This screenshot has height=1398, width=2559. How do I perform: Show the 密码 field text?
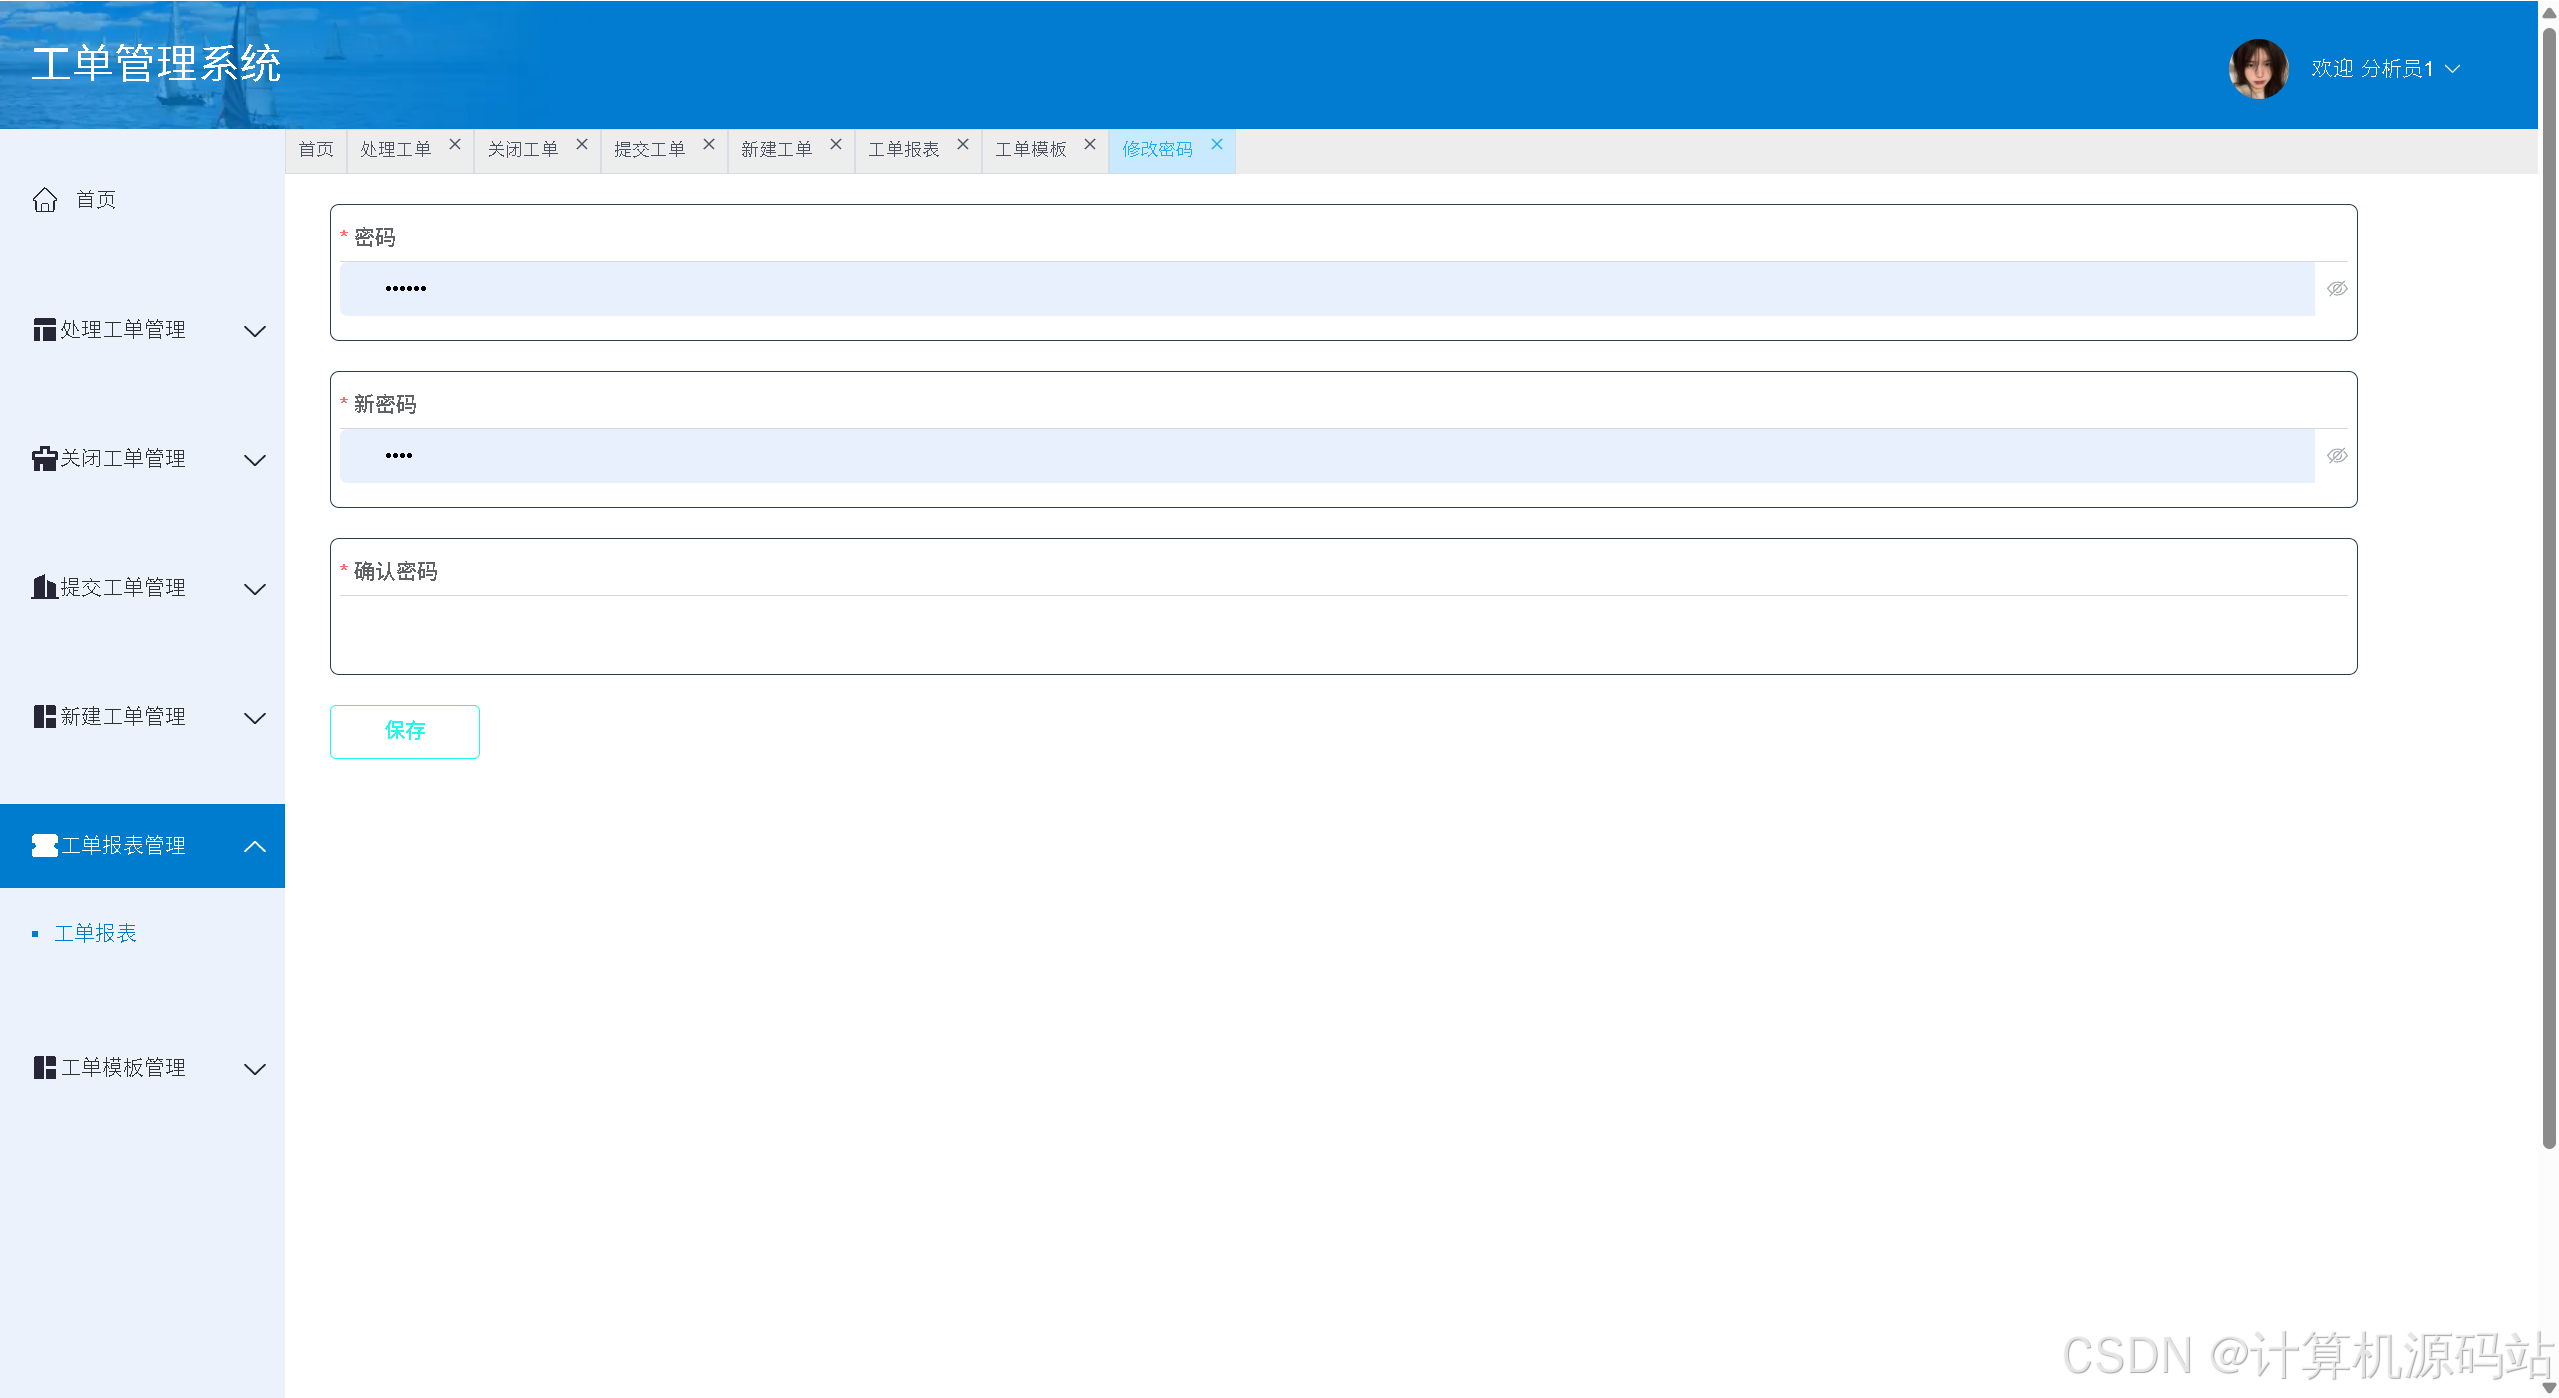2336,289
